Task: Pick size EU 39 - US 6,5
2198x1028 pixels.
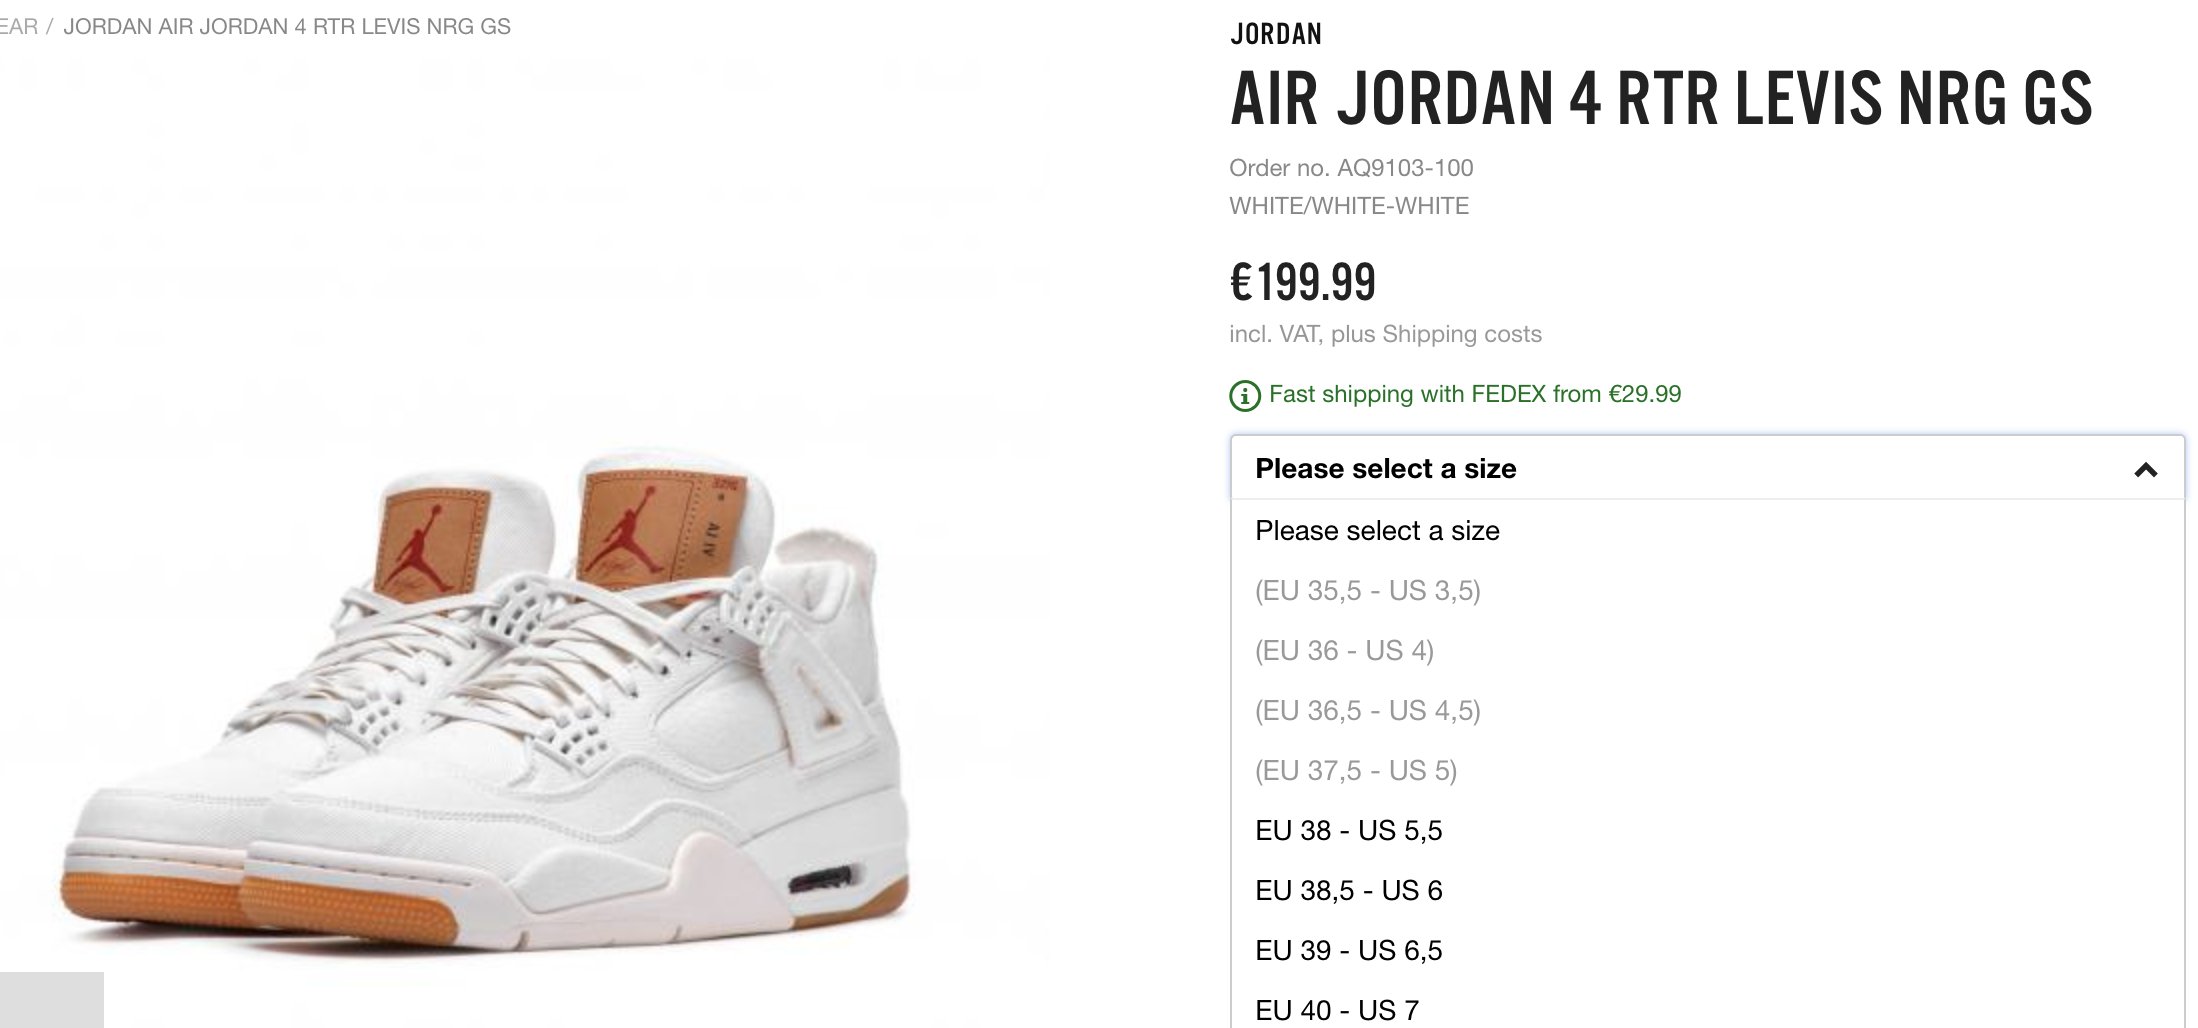Action: (x=1707, y=950)
